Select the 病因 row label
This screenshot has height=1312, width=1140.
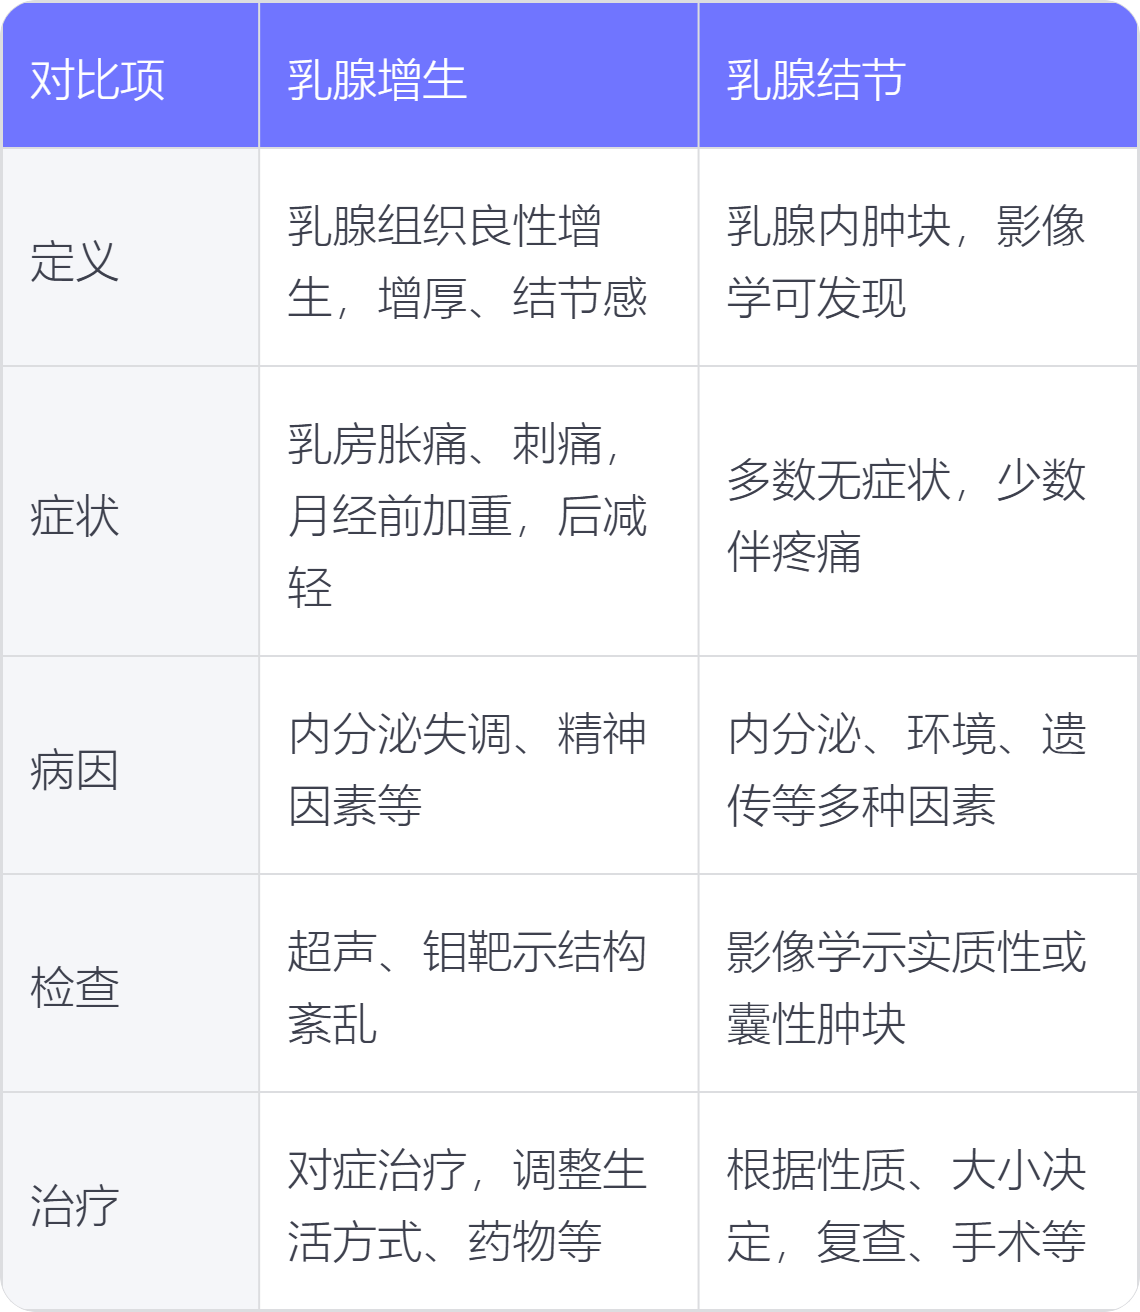pos(75,770)
